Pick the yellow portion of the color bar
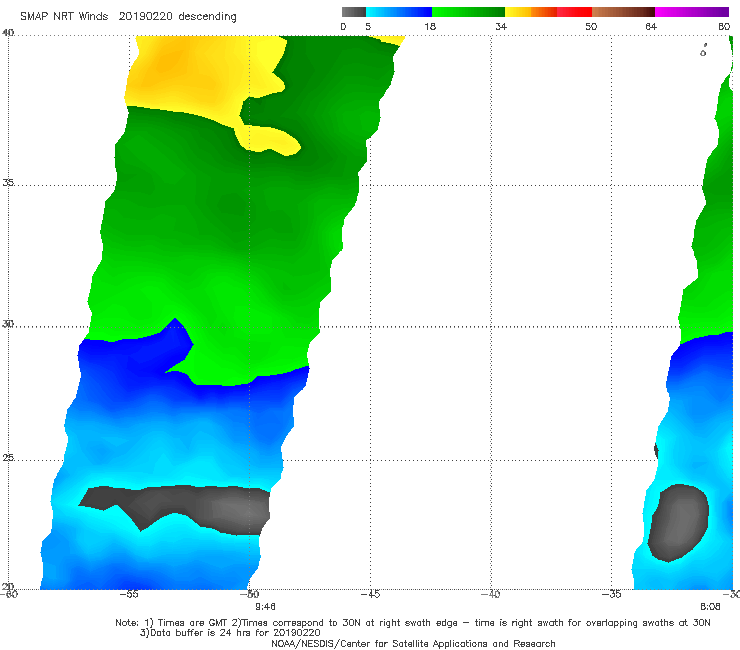This screenshot has height=650, width=740. pyautogui.click(x=518, y=12)
